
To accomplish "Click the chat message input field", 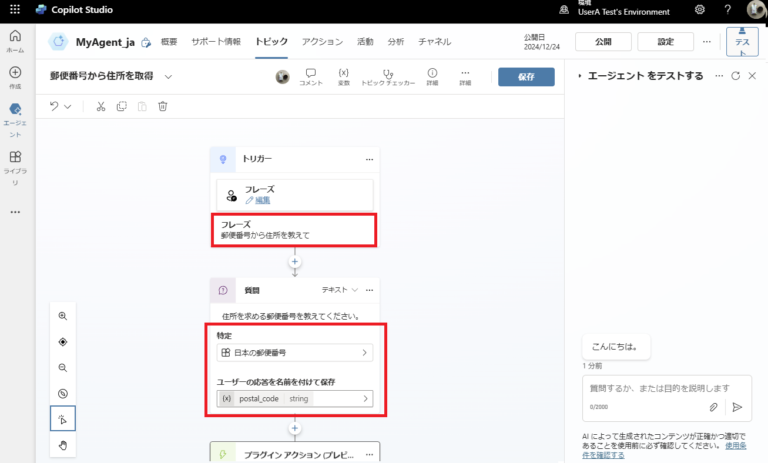I will [x=655, y=388].
